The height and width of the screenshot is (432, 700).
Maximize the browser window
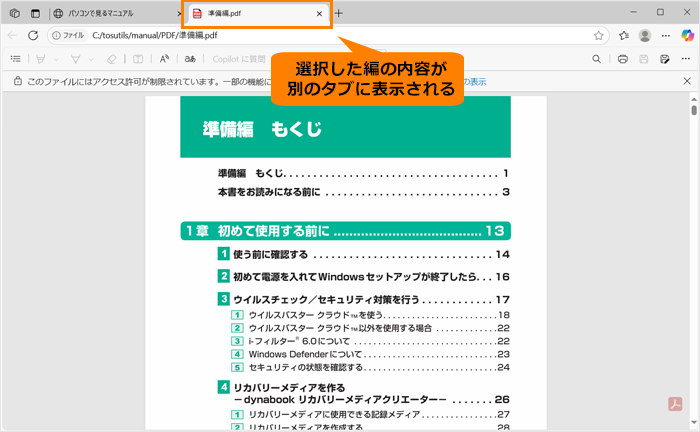click(x=660, y=12)
